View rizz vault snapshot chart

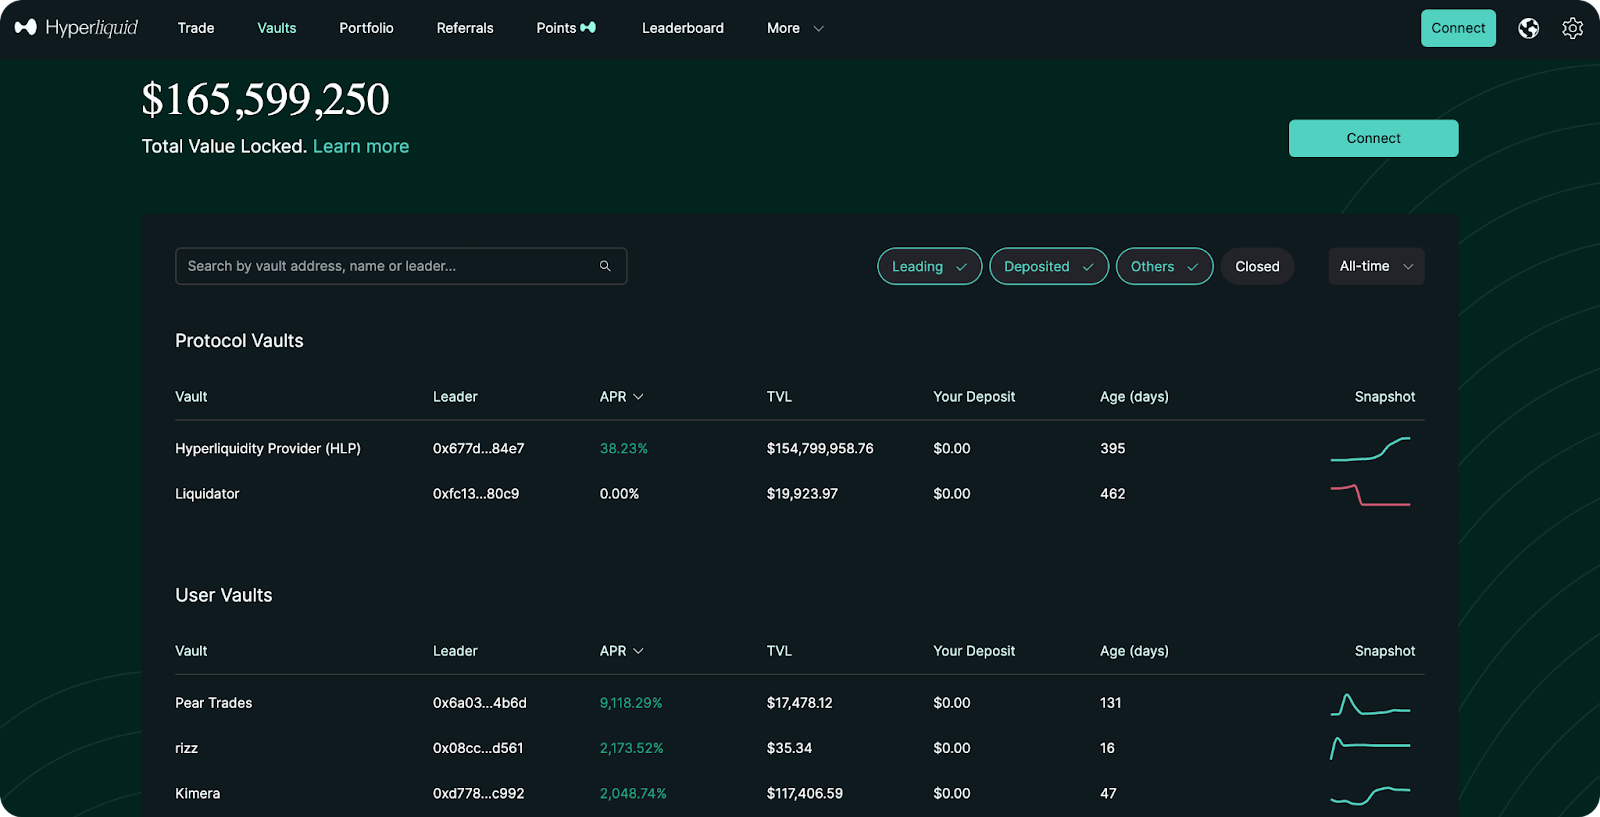click(1370, 748)
